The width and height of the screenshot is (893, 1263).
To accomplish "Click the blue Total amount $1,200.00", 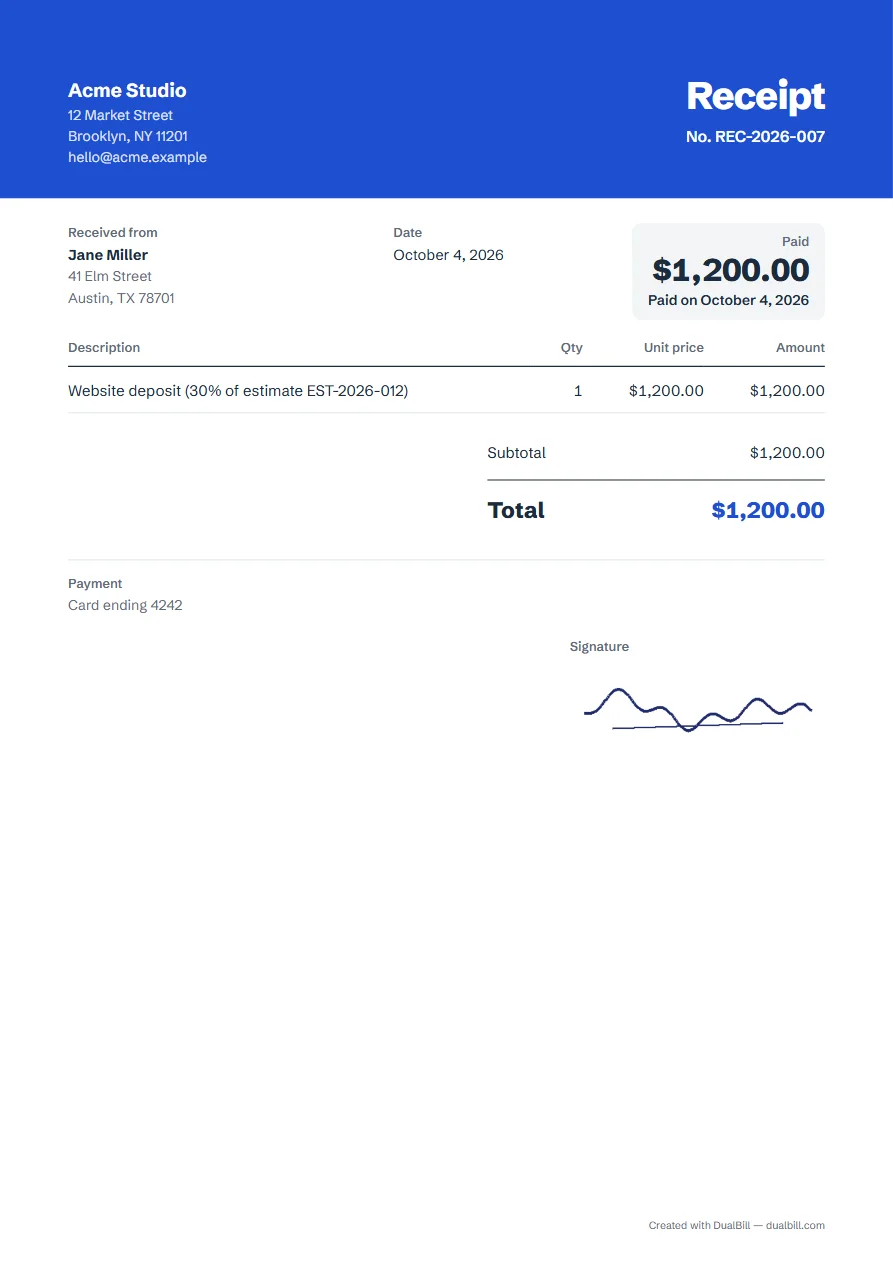I will pos(768,510).
